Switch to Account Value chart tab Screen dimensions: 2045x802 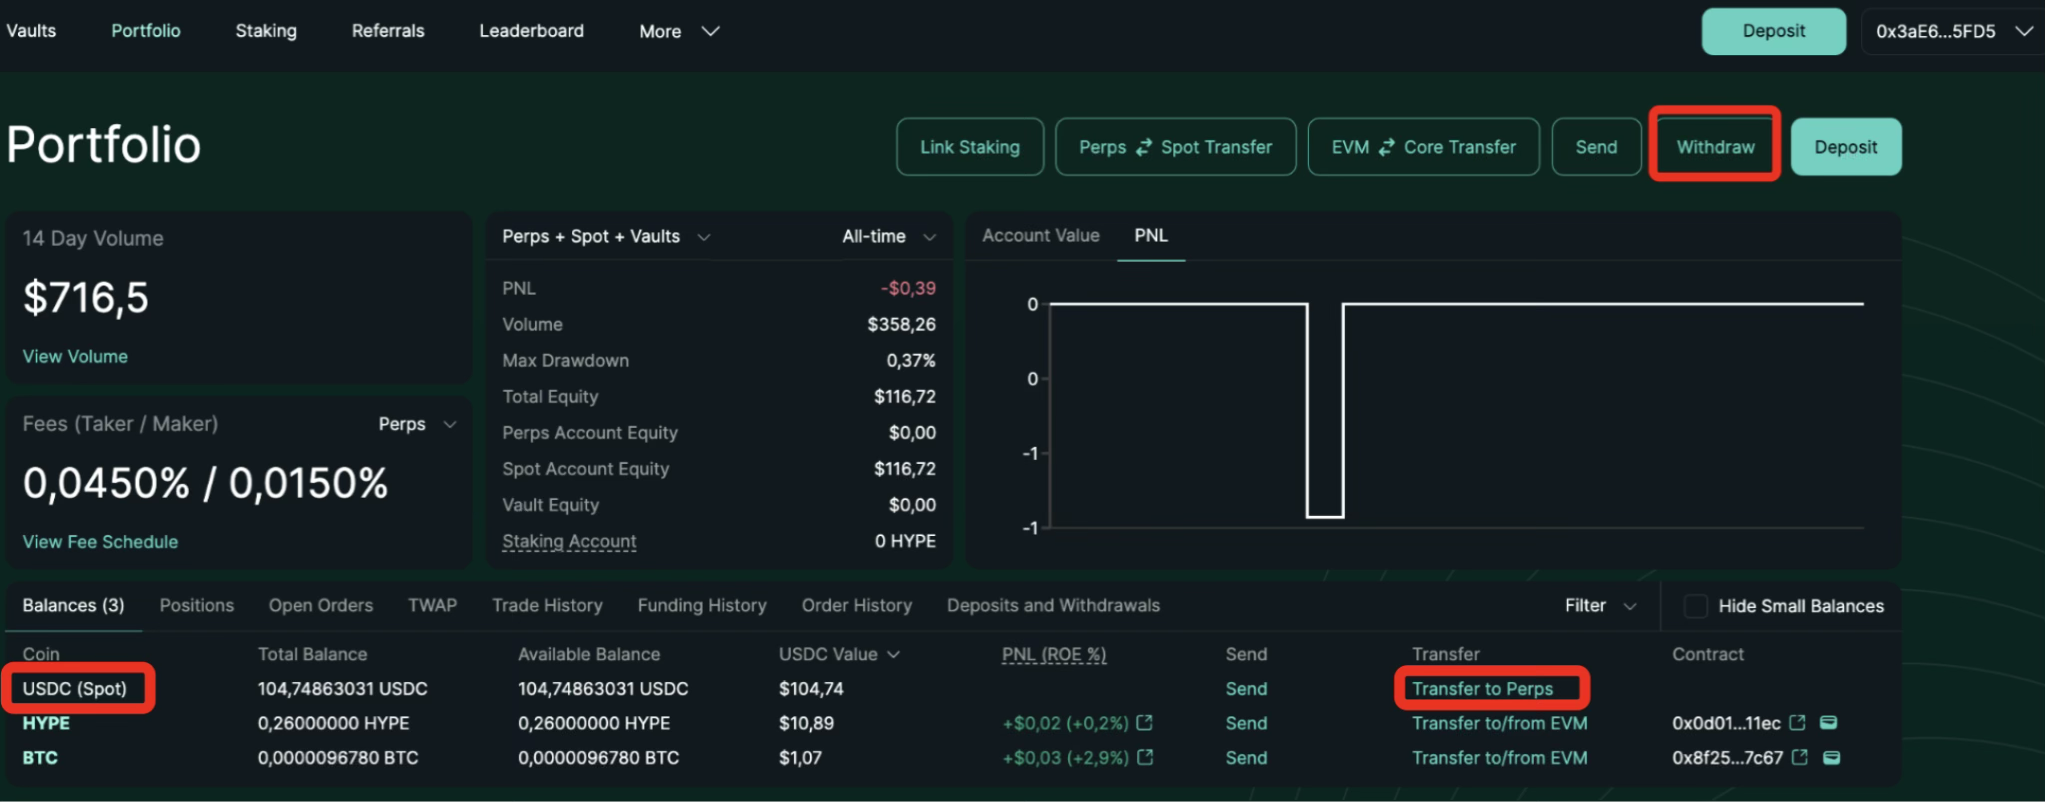pos(1040,236)
